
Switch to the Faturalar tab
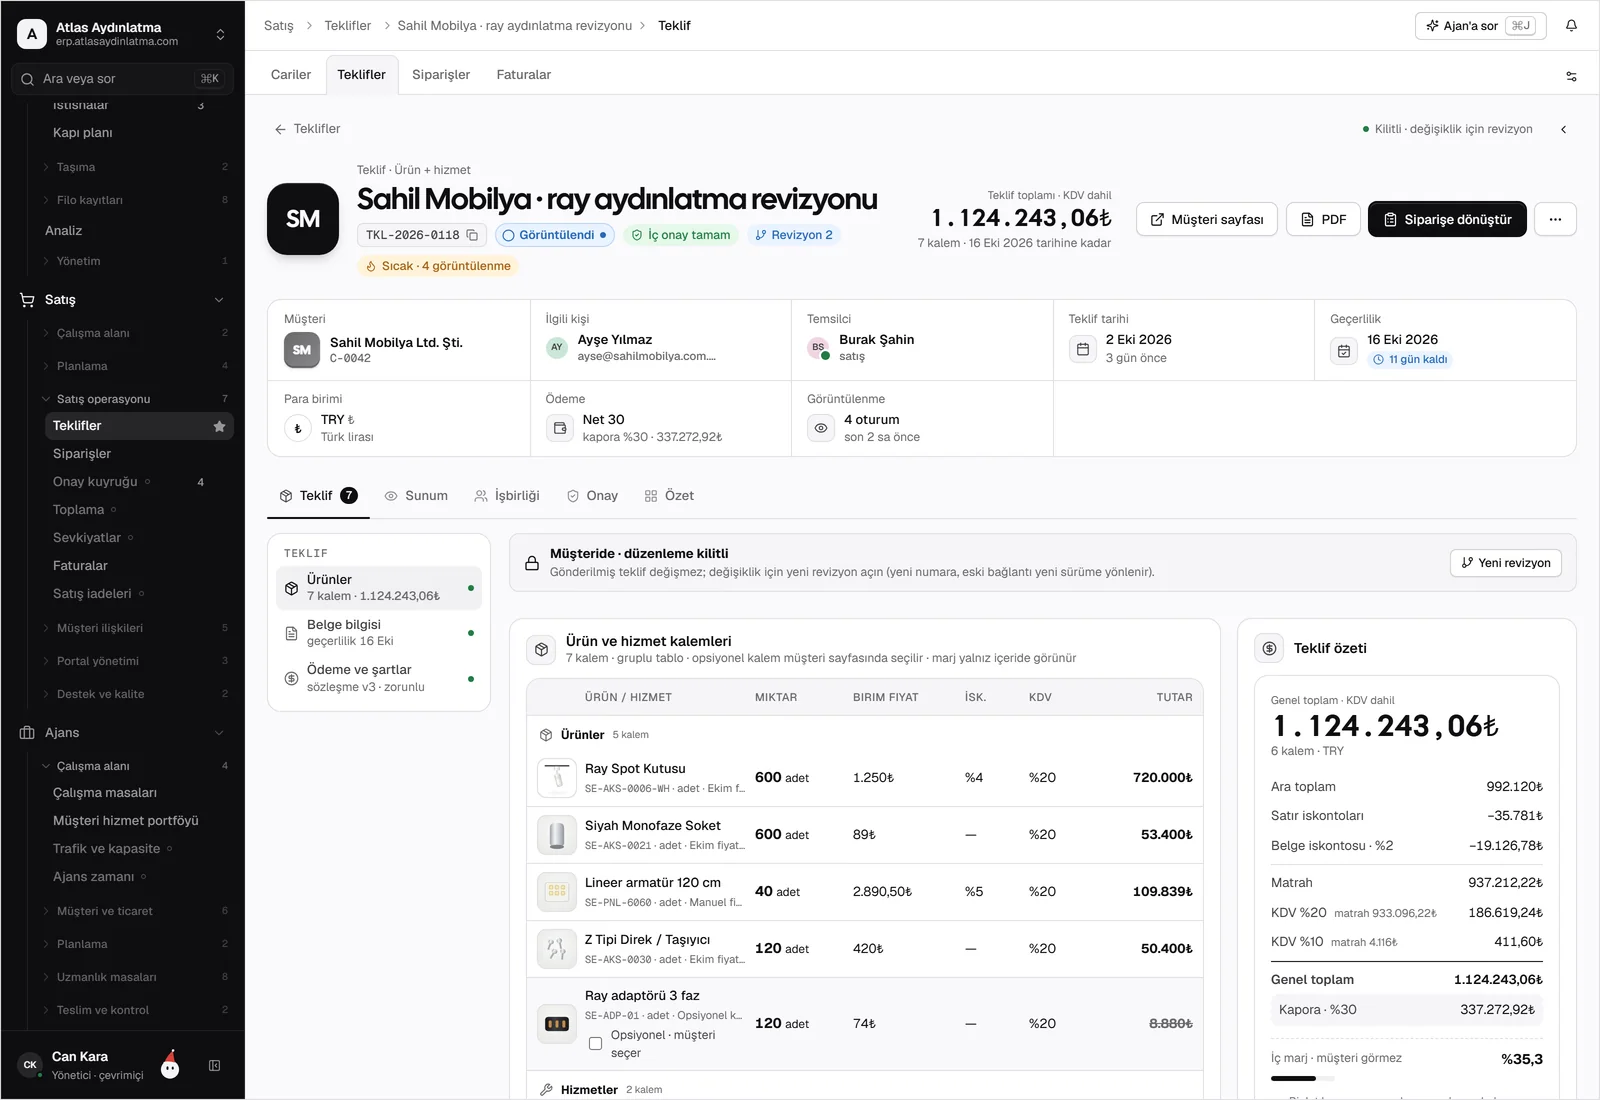pos(524,75)
